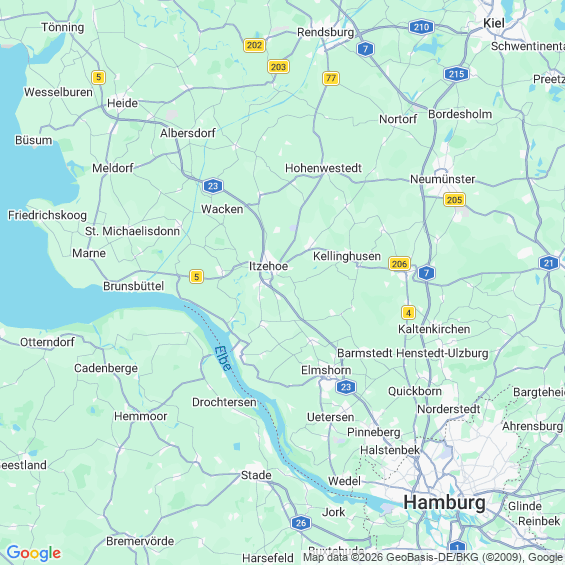The width and height of the screenshot is (565, 565).
Task: Click the route 205 shield near Neumünster
Action: coord(454,200)
